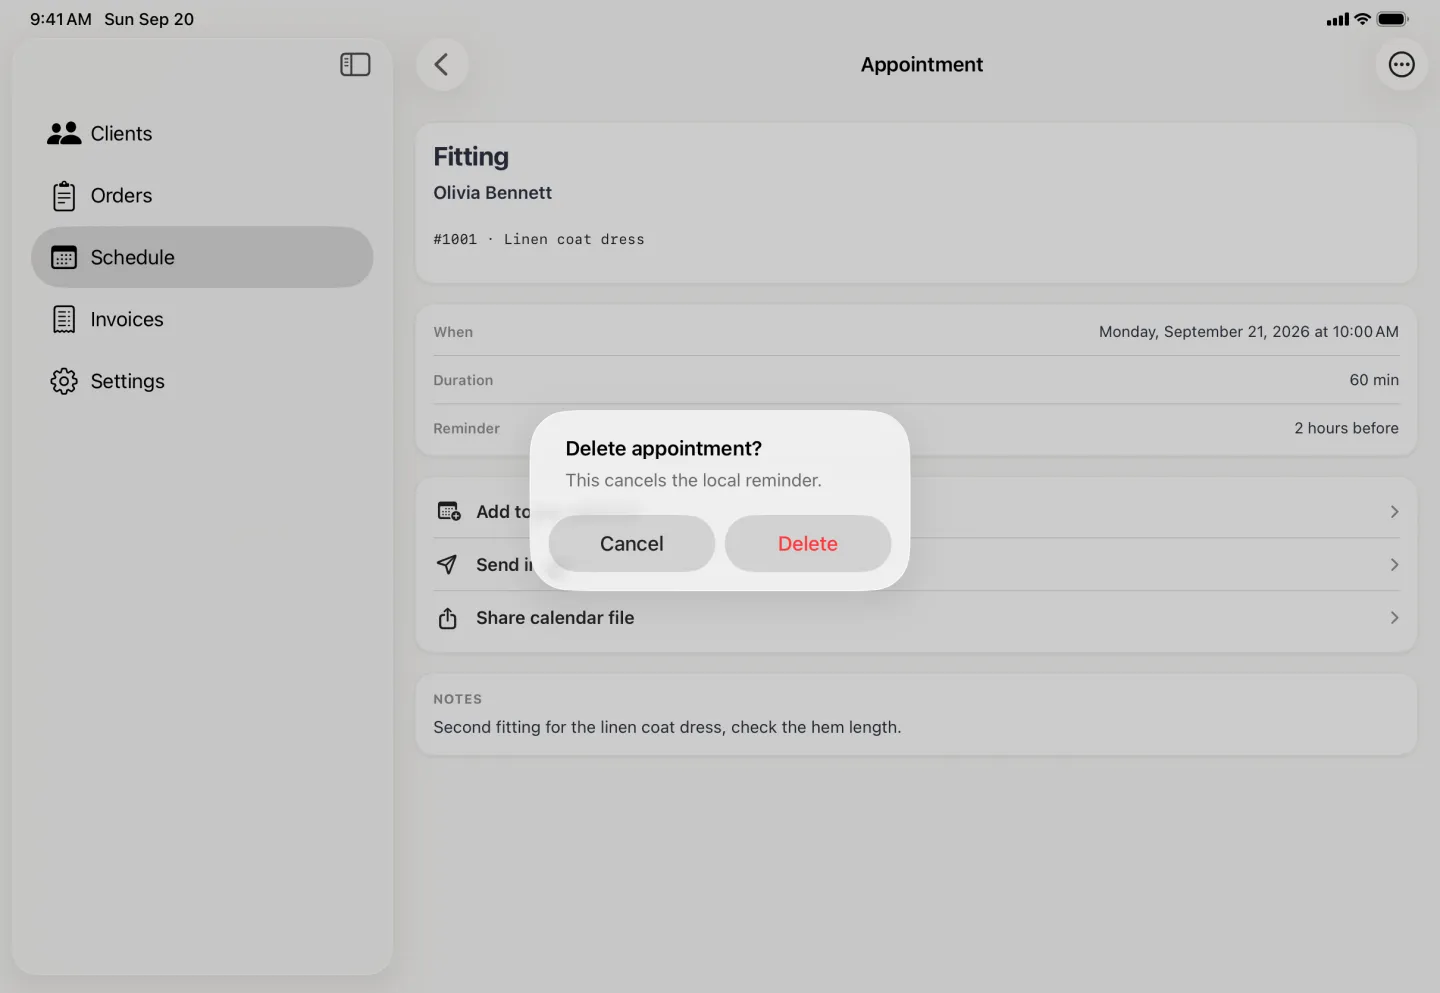Tap the battery status icon

(x=1392, y=19)
